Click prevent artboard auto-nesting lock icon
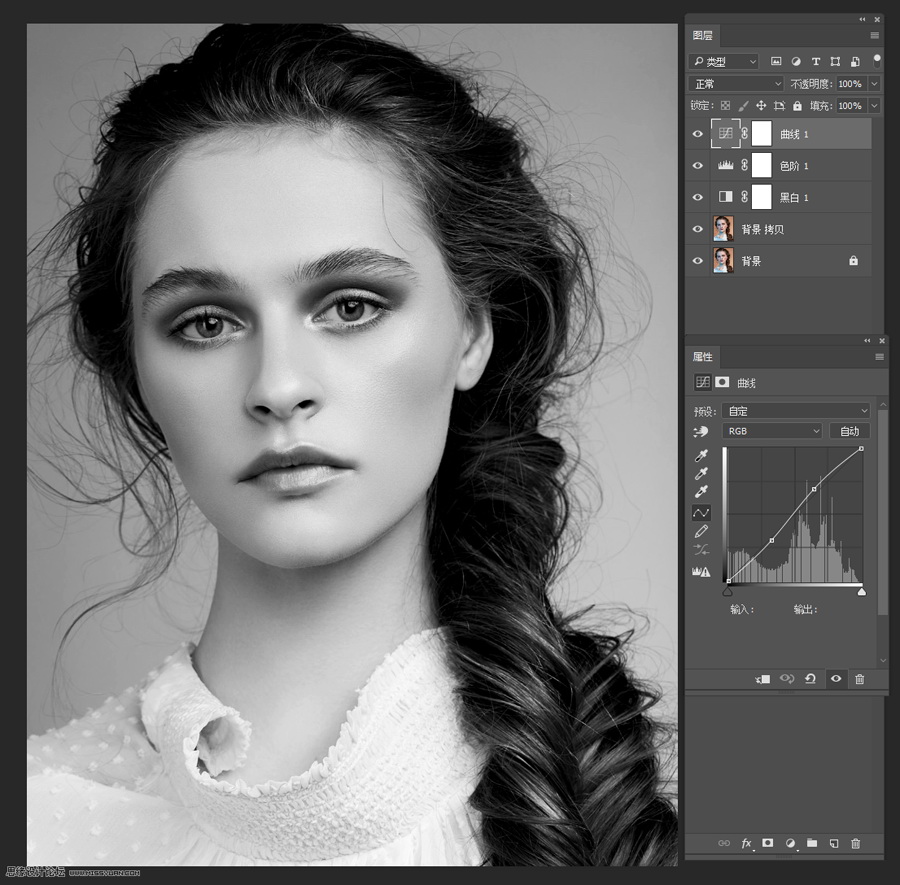900x885 pixels. [x=779, y=106]
